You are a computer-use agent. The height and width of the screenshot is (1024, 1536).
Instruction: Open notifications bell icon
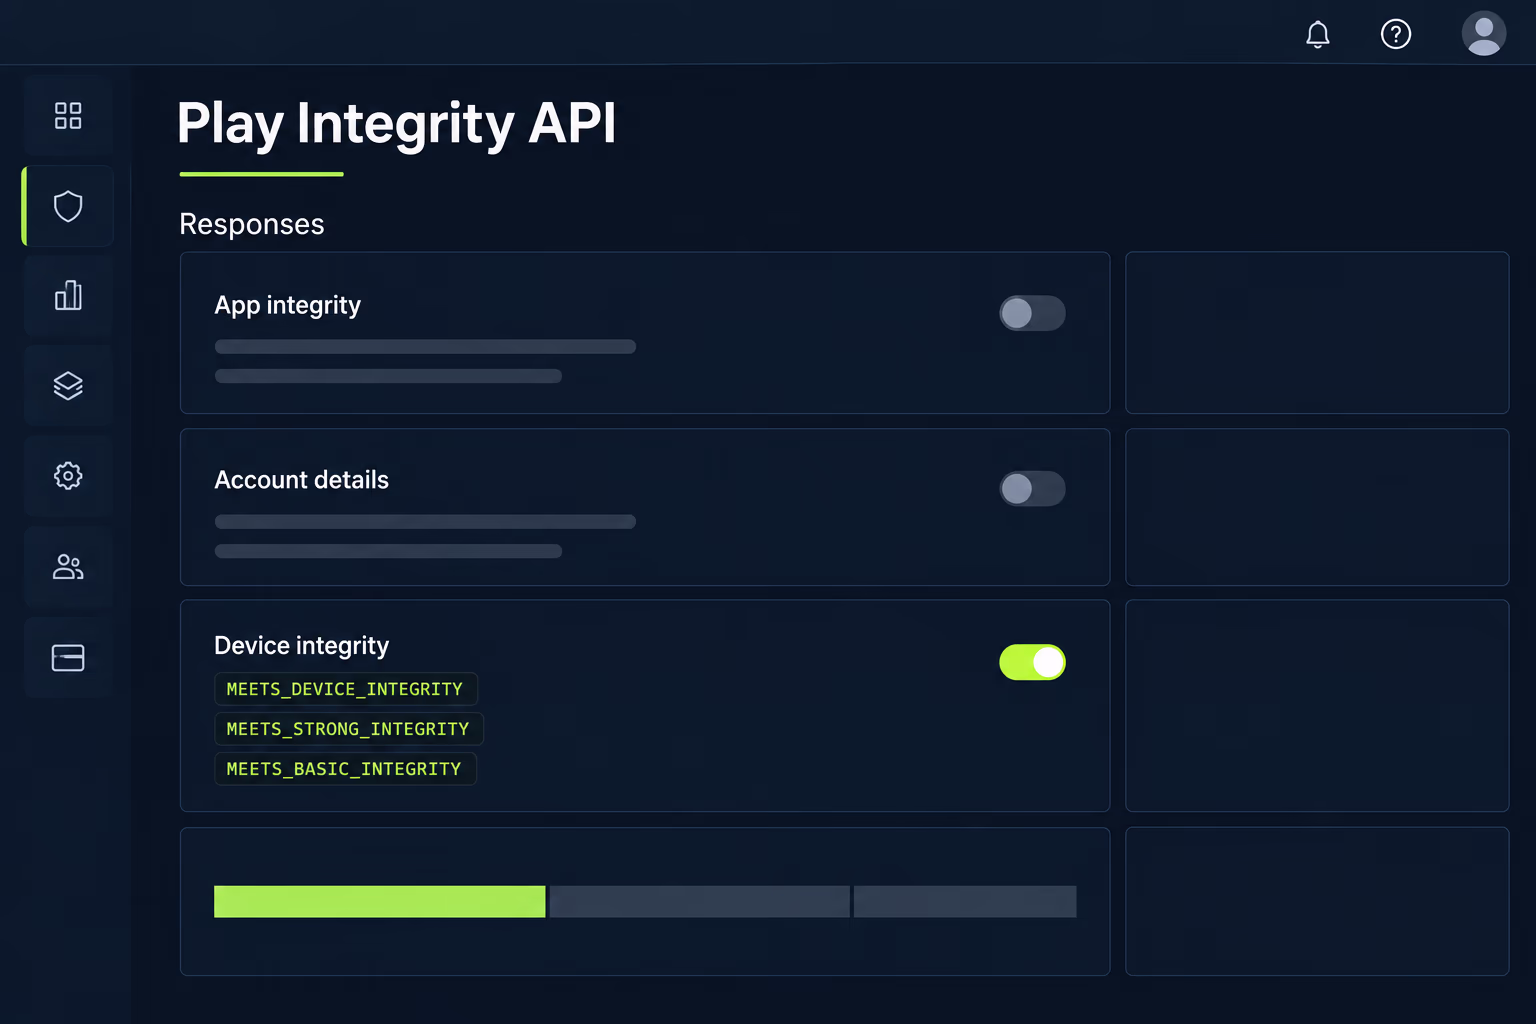click(x=1318, y=34)
